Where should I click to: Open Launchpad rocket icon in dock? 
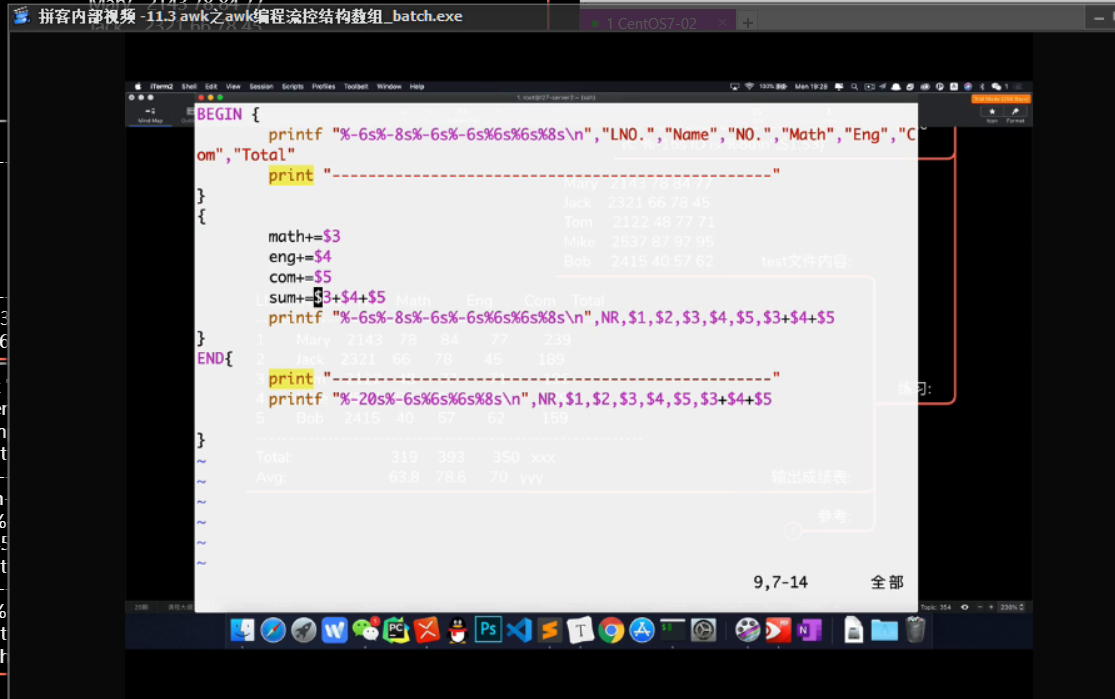(x=304, y=630)
